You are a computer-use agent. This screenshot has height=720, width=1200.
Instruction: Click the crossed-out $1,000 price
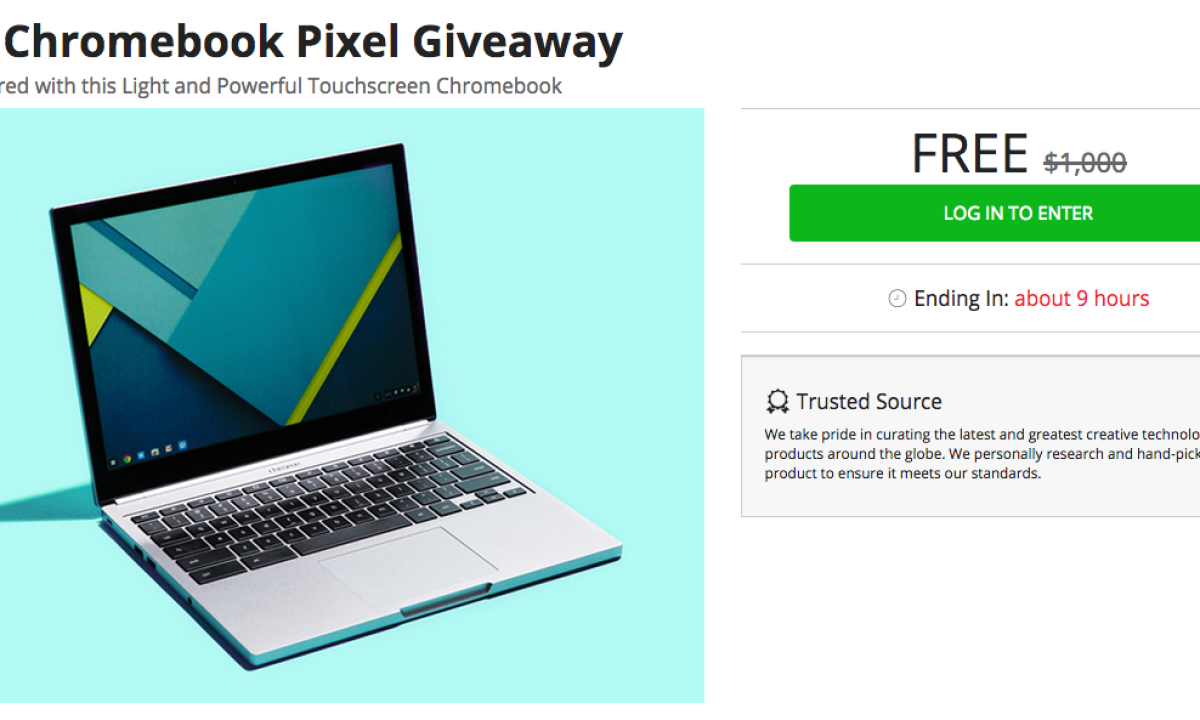tap(1085, 162)
